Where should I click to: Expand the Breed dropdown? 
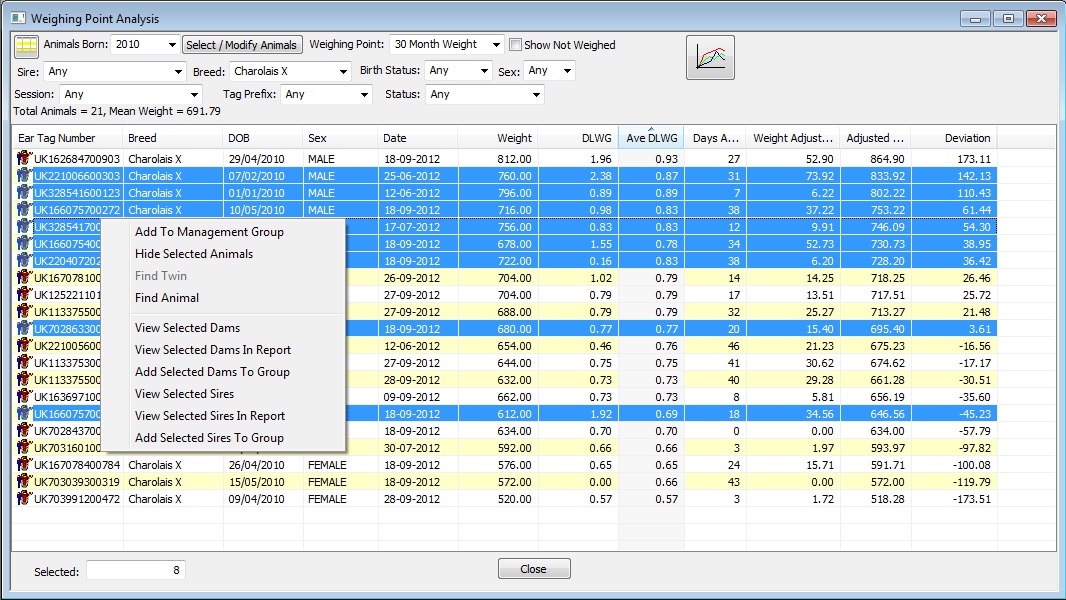343,71
